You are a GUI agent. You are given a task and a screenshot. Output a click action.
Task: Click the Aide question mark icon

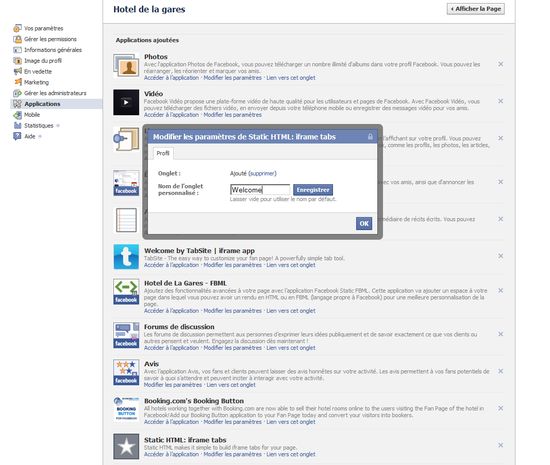[x=17, y=136]
